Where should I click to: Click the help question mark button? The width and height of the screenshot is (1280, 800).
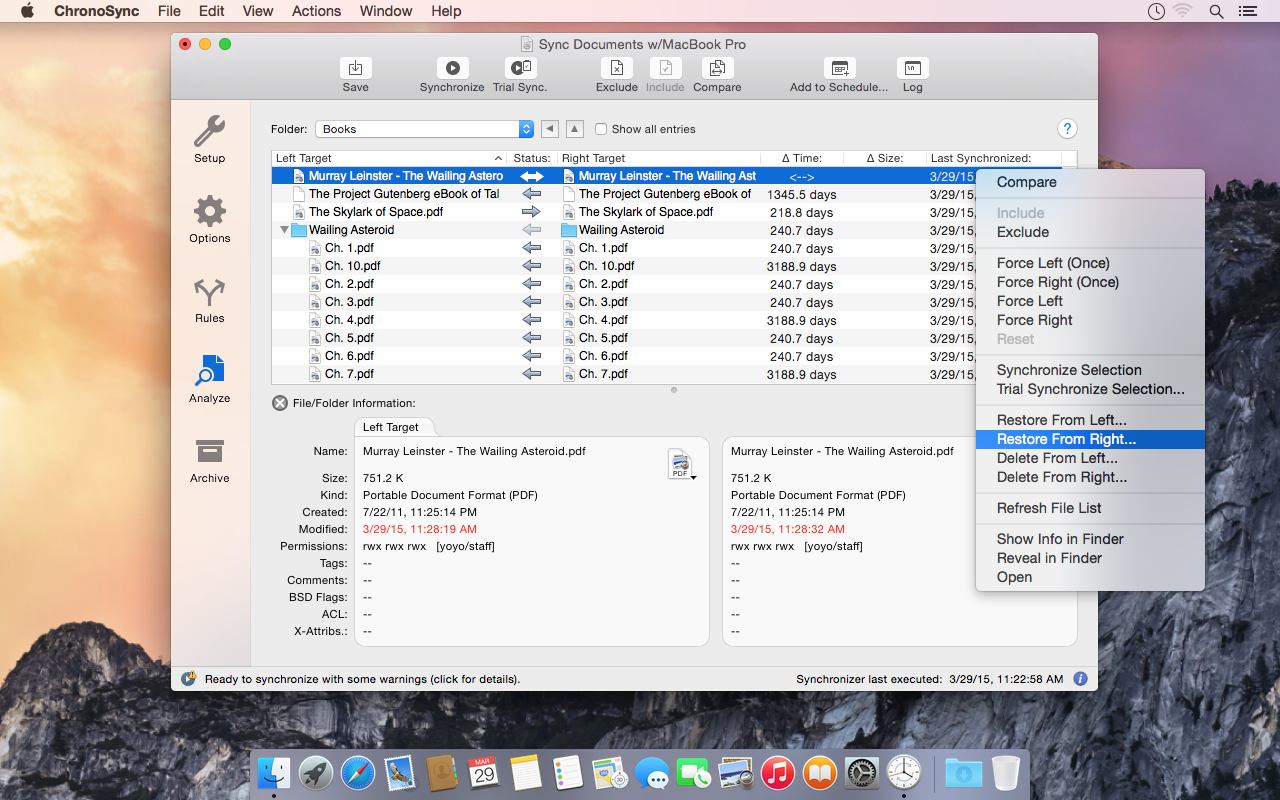pos(1067,128)
